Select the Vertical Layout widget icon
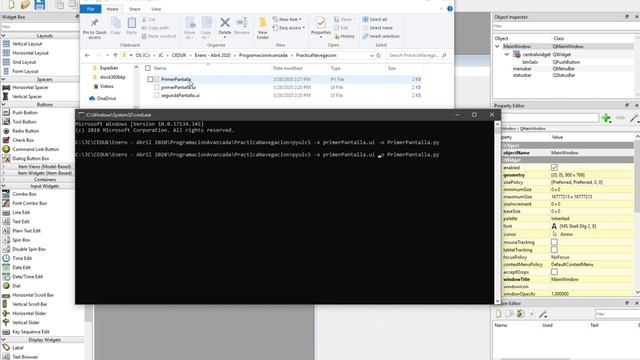The width and height of the screenshot is (640, 360). (6, 44)
